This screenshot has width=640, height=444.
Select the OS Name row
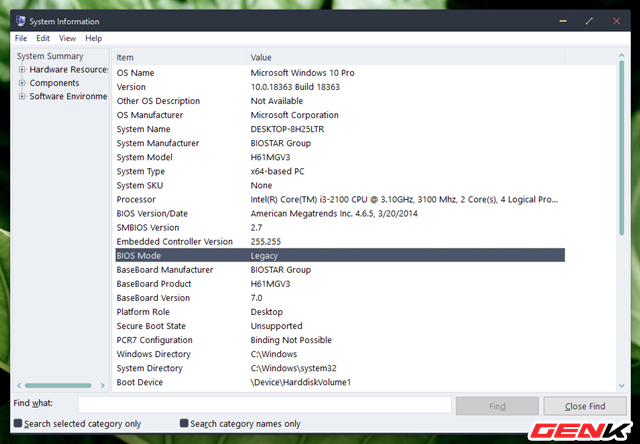tap(340, 73)
